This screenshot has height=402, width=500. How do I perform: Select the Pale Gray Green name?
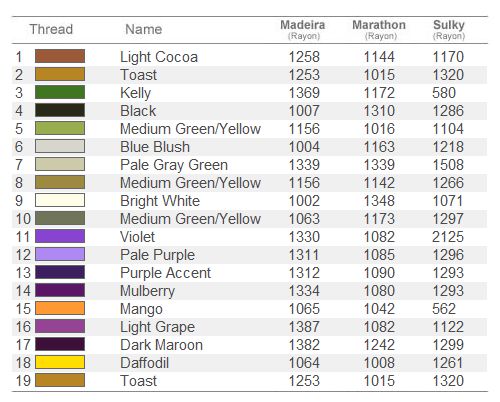coord(174,165)
